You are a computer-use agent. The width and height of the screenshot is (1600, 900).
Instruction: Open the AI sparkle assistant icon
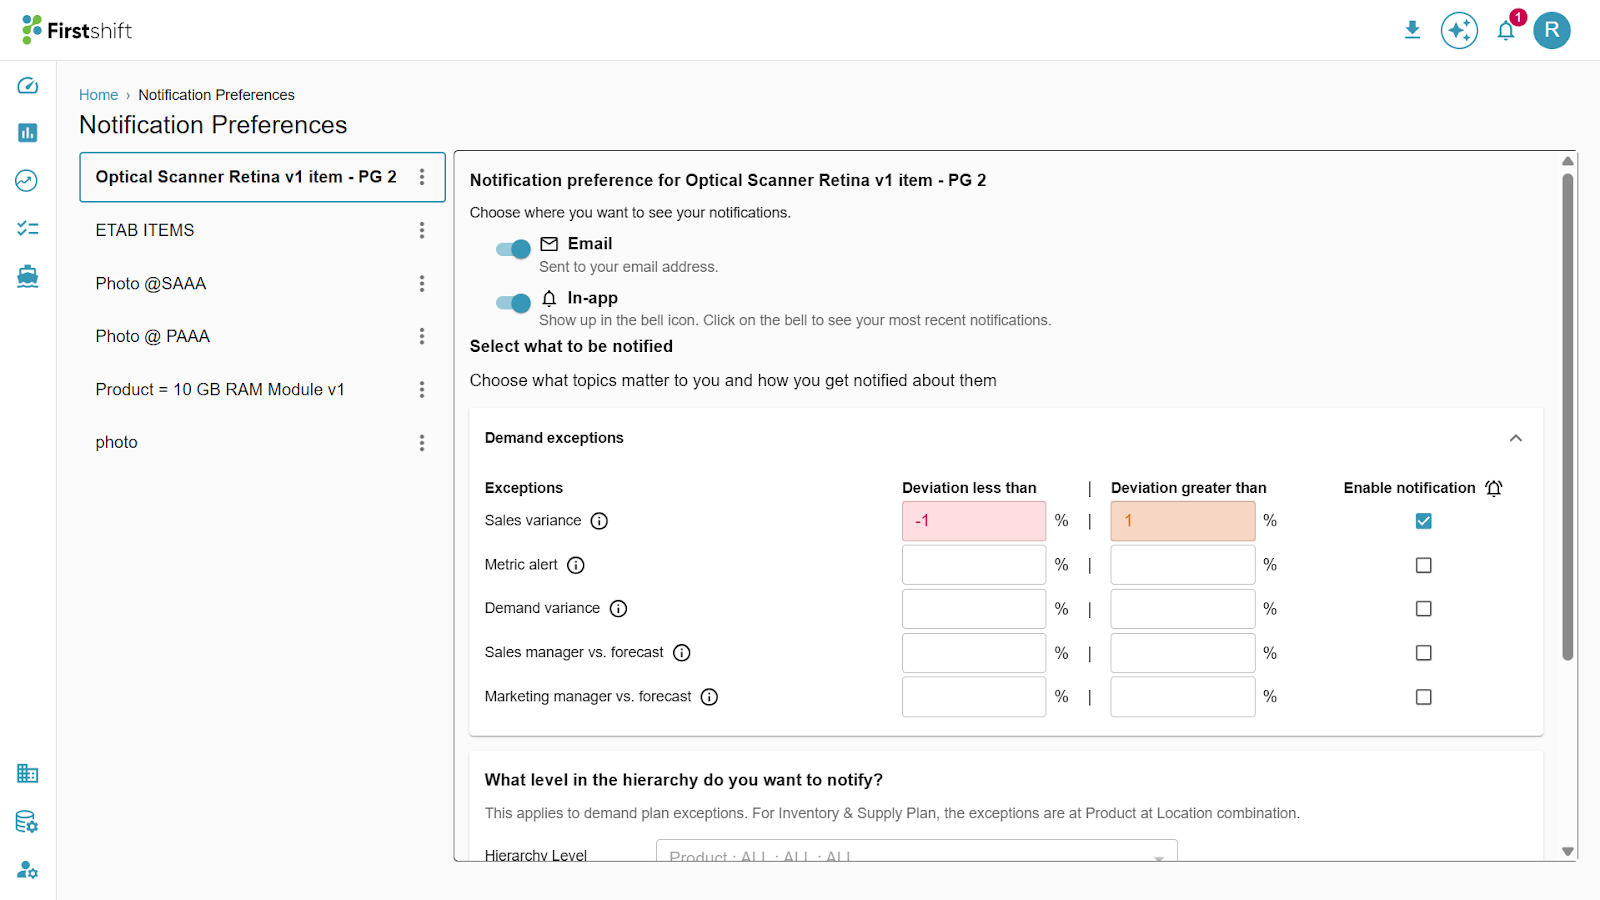(1459, 30)
